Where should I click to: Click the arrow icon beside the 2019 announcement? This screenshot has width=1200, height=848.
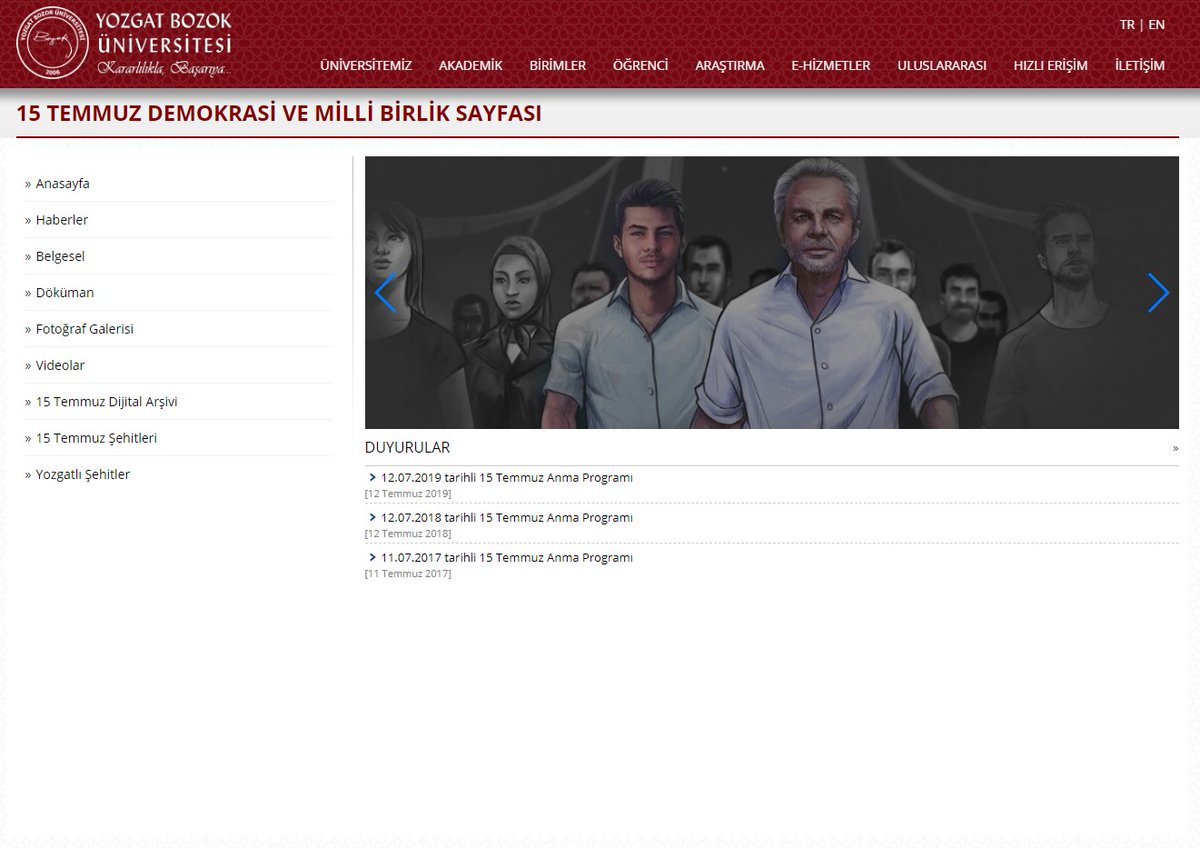click(x=371, y=477)
